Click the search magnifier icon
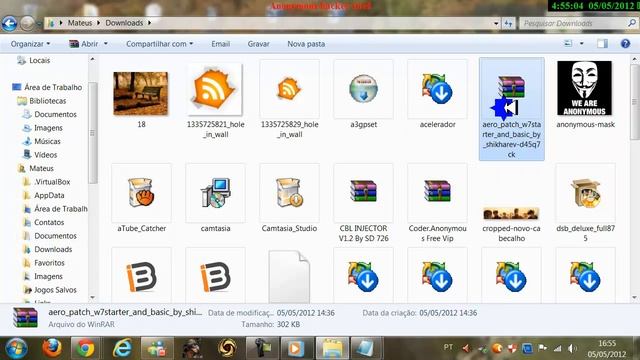640x360 pixels. point(632,23)
